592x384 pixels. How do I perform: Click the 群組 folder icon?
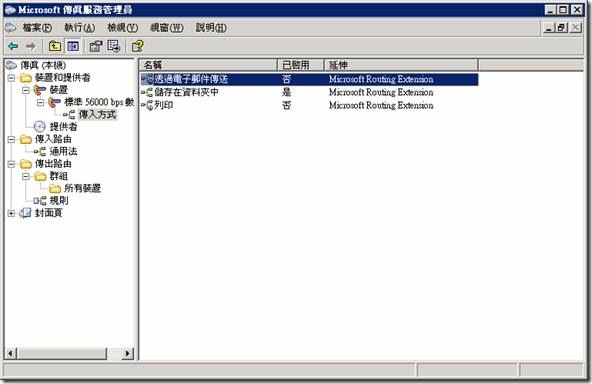(x=40, y=176)
